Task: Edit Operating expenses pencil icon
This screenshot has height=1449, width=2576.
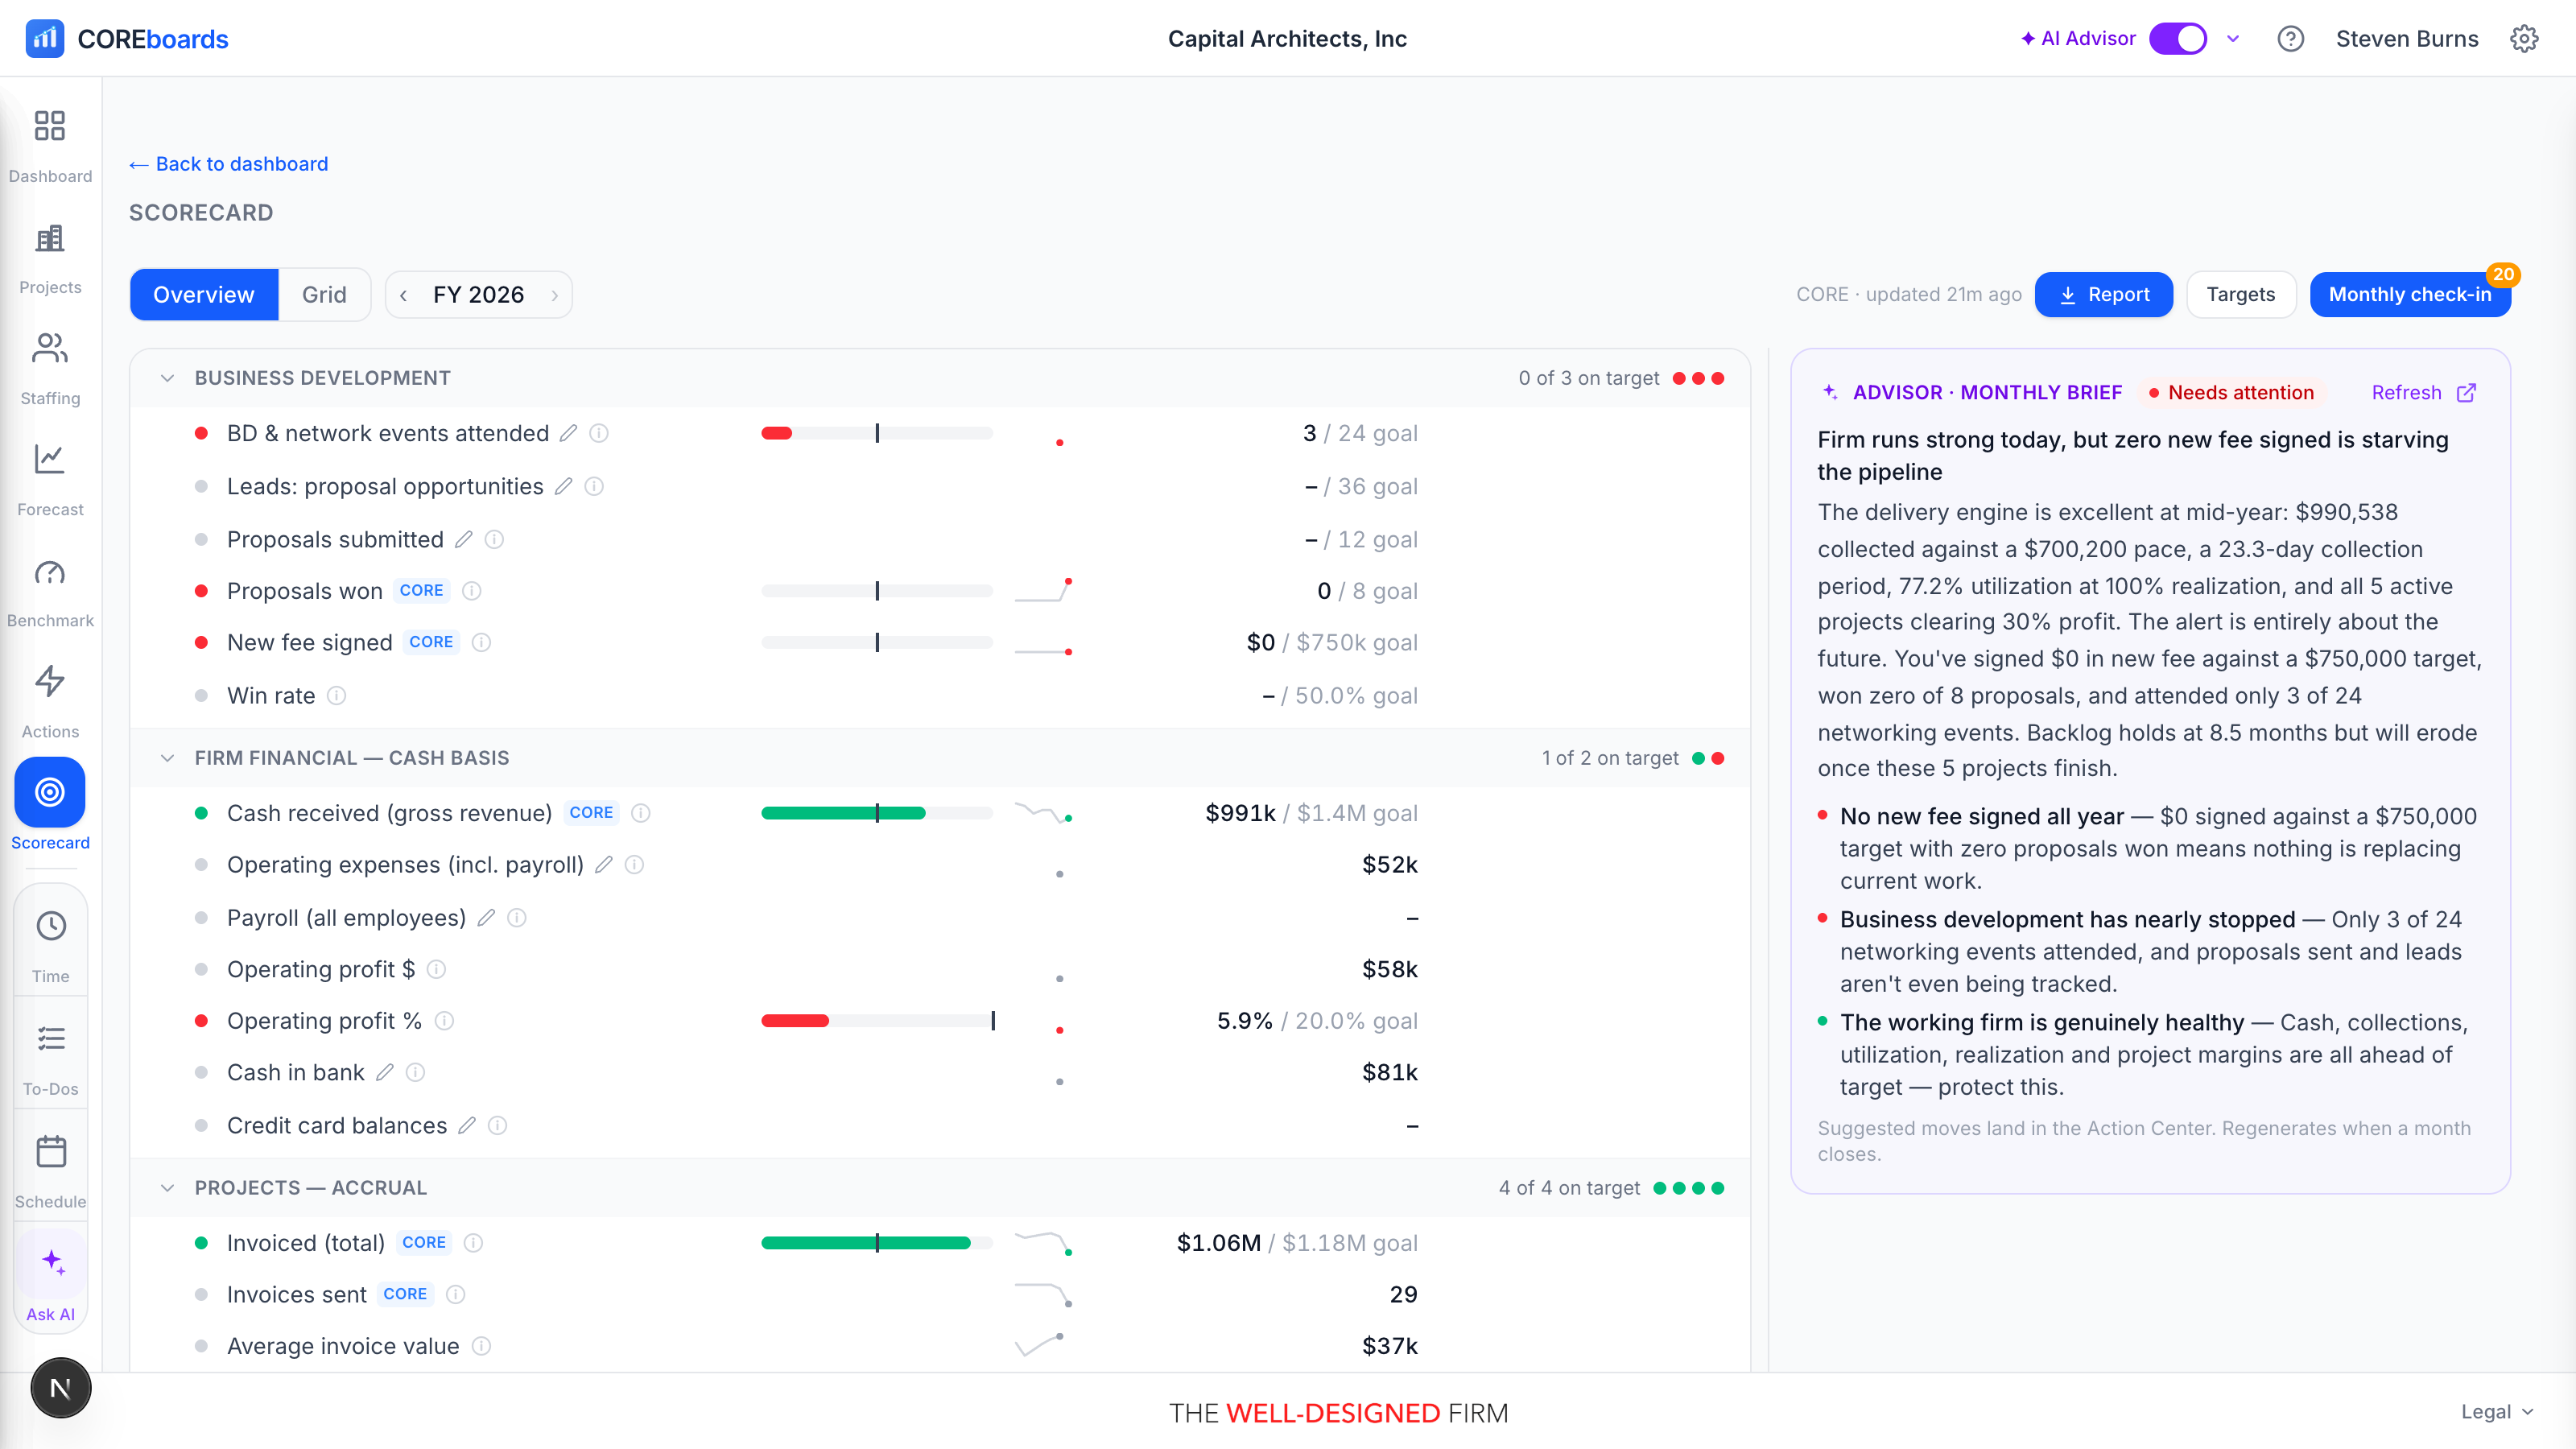Action: 603,864
